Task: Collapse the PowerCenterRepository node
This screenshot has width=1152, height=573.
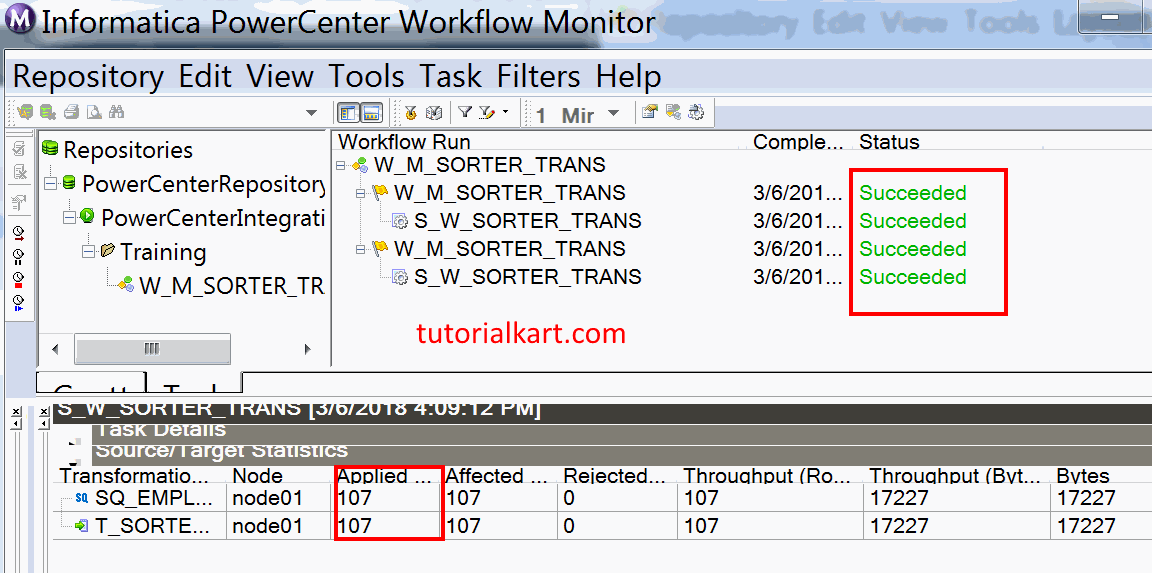Action: pos(49,183)
